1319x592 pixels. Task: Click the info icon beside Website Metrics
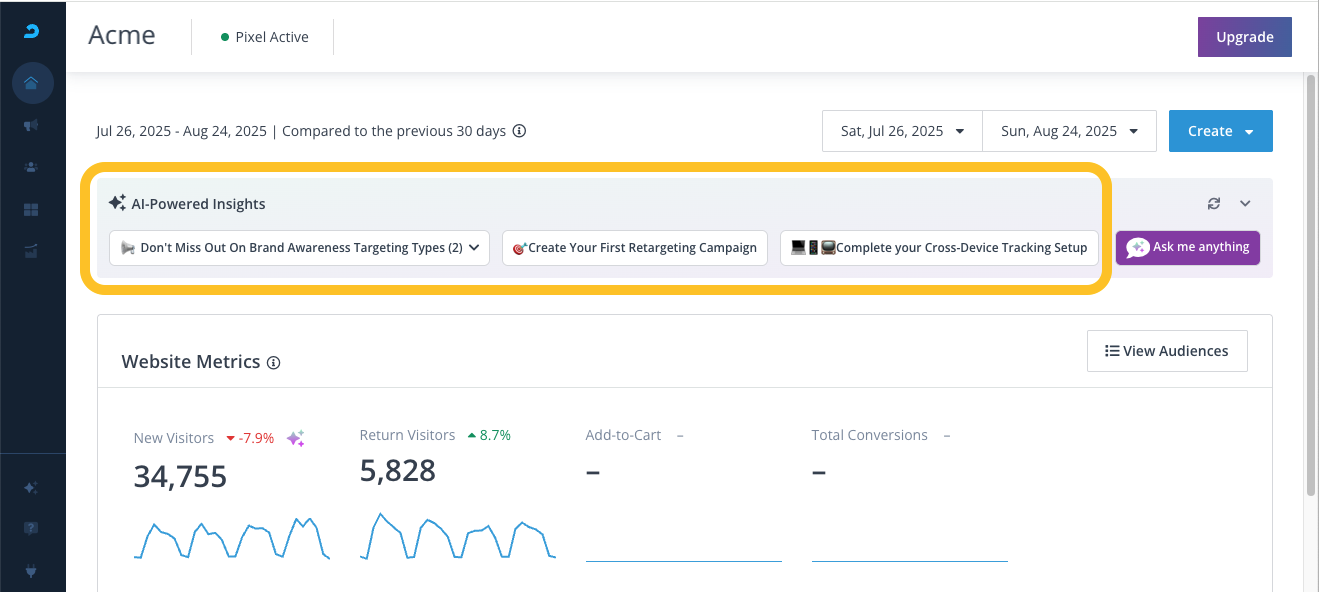274,363
